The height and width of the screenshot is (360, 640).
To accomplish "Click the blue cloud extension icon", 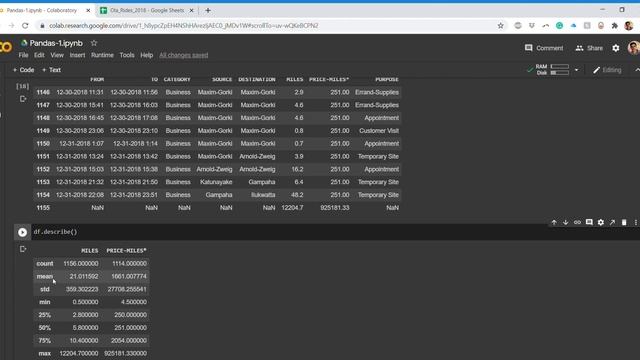I will click(573, 26).
